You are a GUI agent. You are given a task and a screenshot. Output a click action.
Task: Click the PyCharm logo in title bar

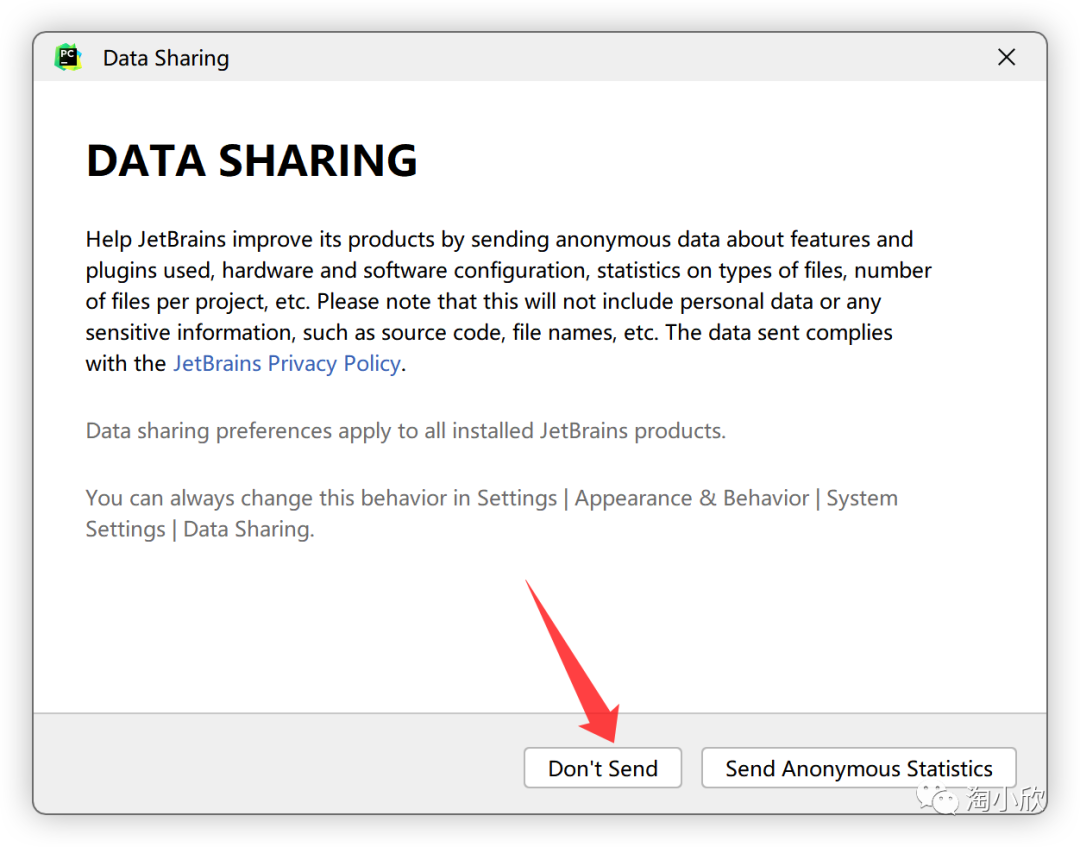[x=68, y=57]
